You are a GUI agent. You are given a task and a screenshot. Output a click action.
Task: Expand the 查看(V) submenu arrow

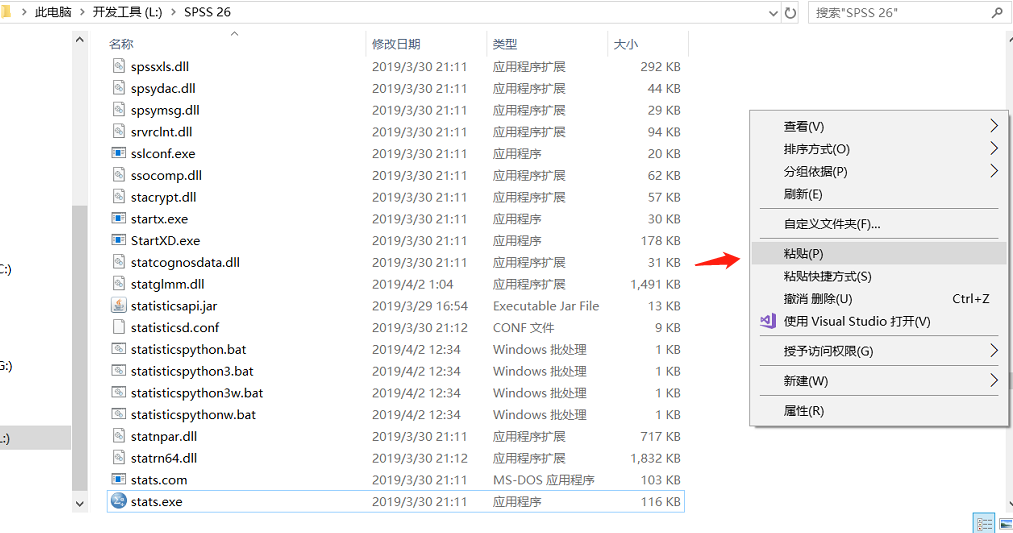tap(994, 125)
